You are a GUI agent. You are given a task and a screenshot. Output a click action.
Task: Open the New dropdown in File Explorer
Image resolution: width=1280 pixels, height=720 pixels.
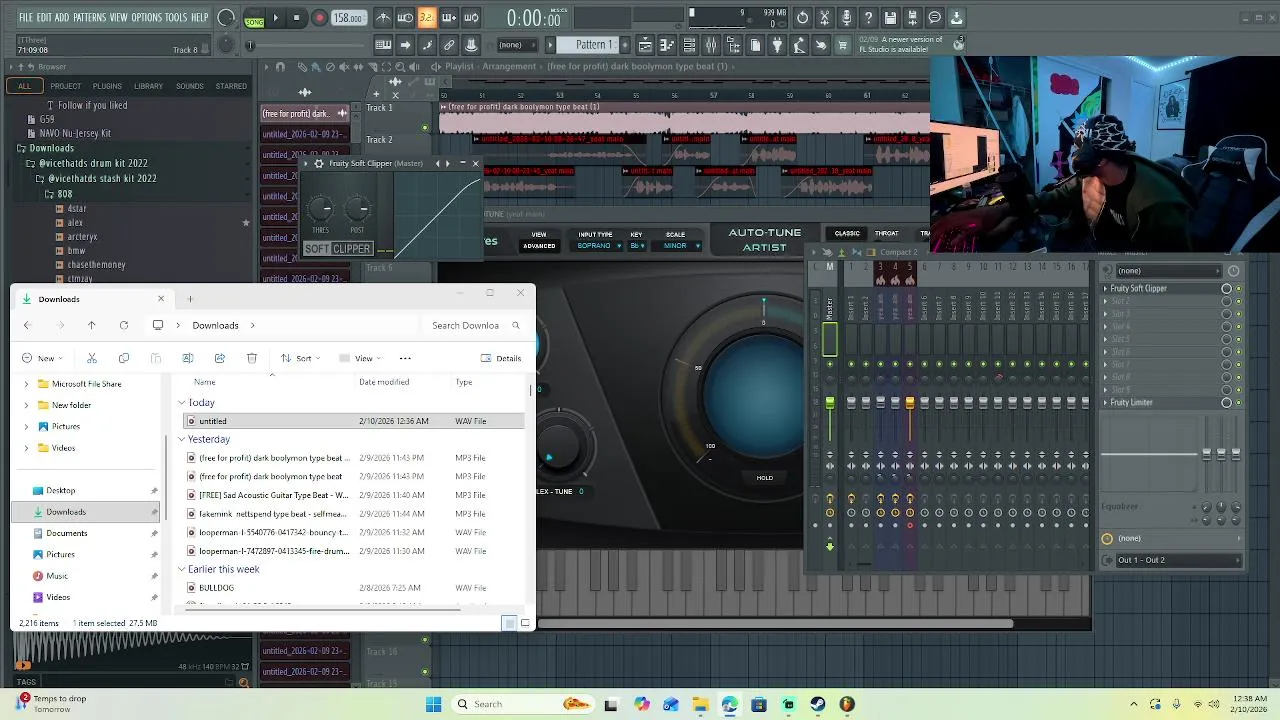42,358
